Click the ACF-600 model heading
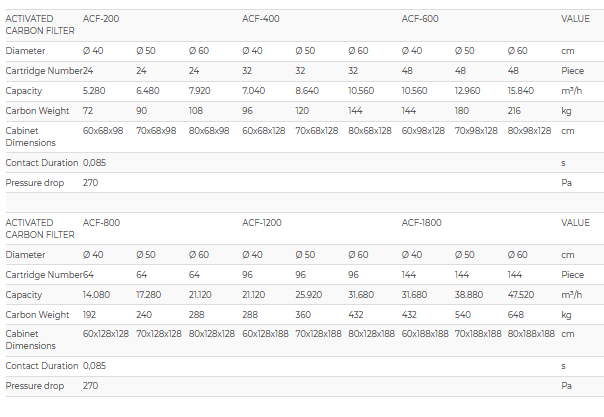 [420, 18]
